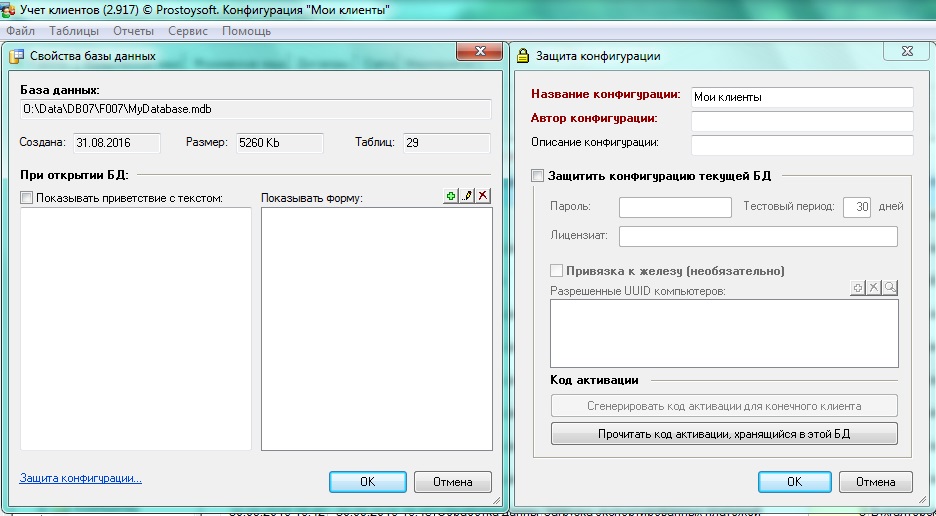Open the Сервис menu

point(188,31)
